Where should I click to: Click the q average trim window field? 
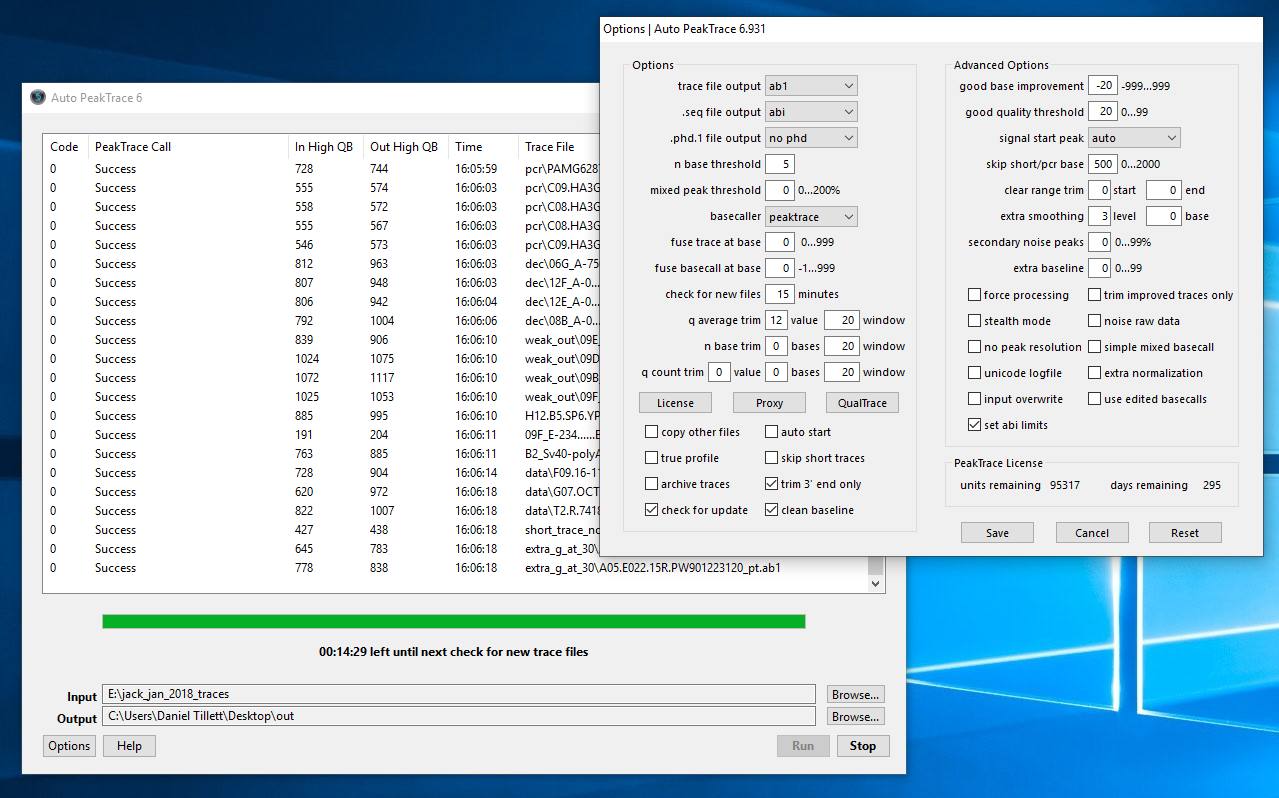pyautogui.click(x=842, y=320)
